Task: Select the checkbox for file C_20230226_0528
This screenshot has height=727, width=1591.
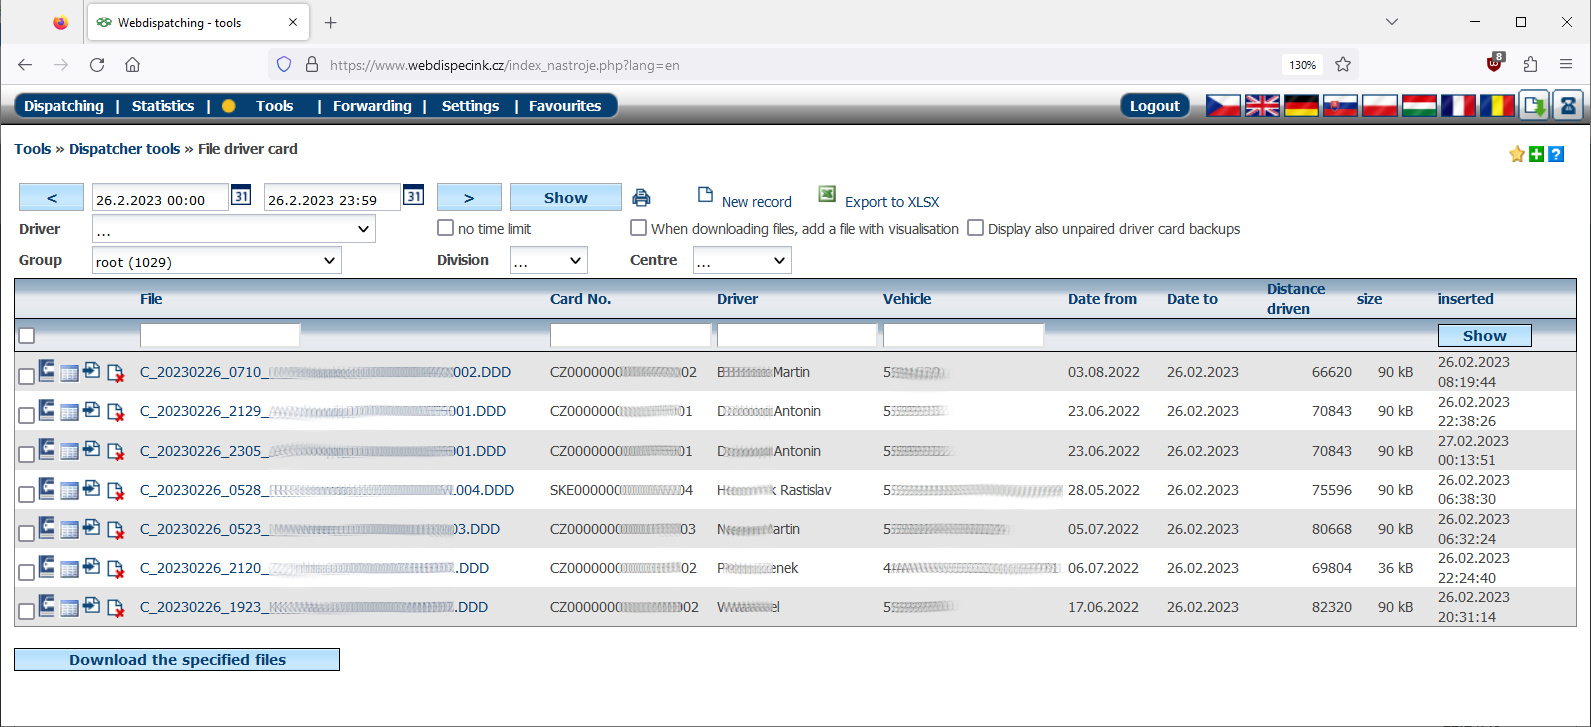Action: pos(27,494)
